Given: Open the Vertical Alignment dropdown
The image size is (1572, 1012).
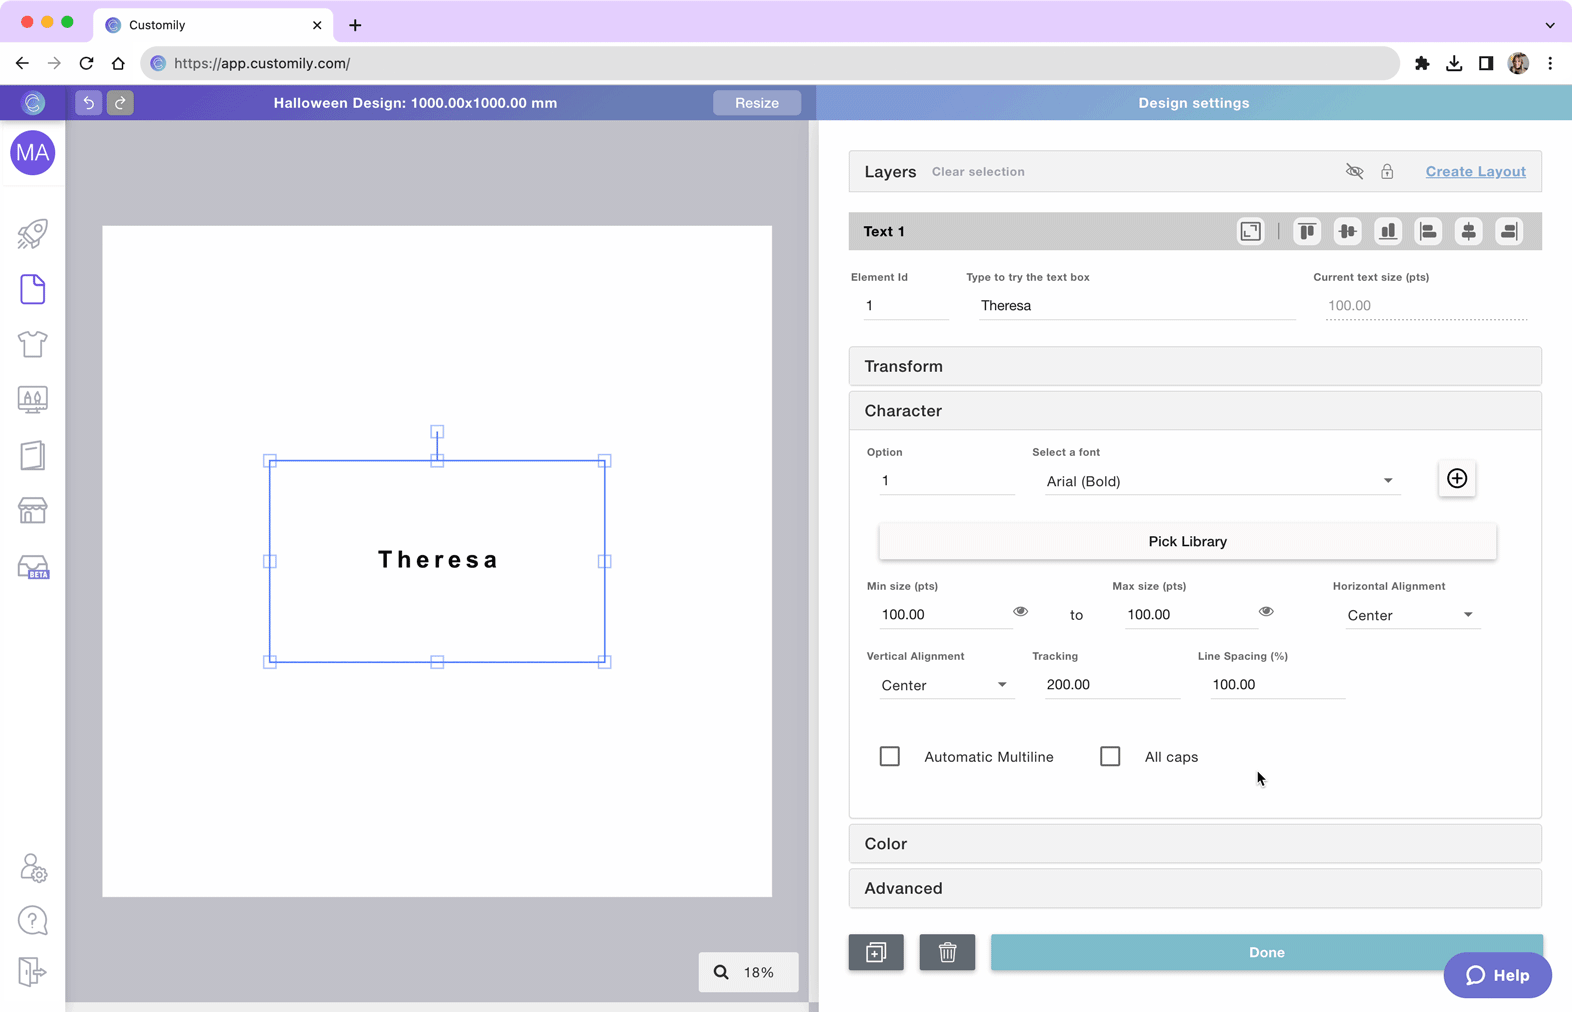Looking at the screenshot, I should tap(943, 685).
